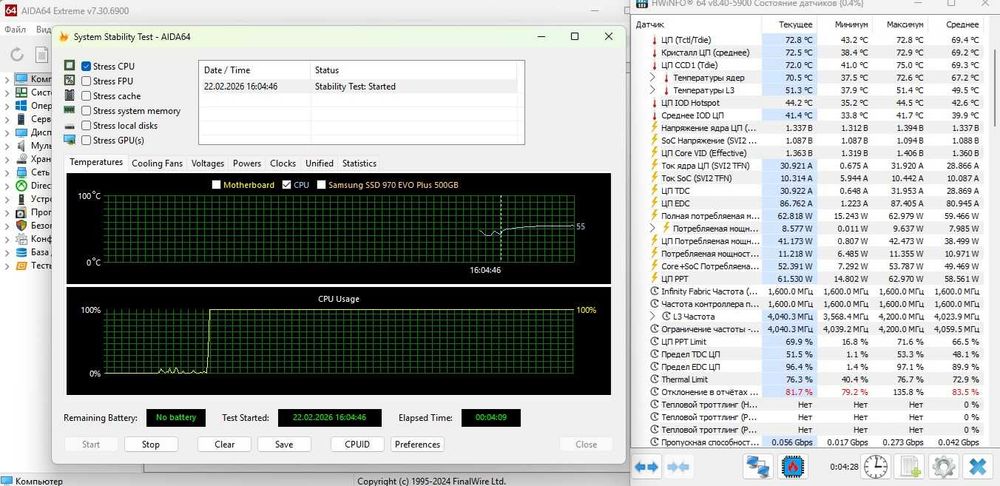Click the Текущее column header in HWiNFO
Image resolution: width=1000 pixels, height=486 pixels.
[789, 24]
